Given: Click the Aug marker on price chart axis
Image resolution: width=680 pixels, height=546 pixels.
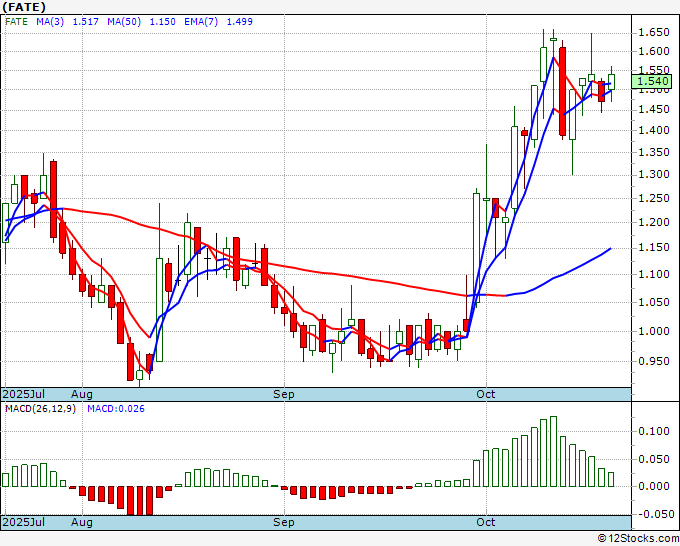Looking at the screenshot, I should (82, 395).
